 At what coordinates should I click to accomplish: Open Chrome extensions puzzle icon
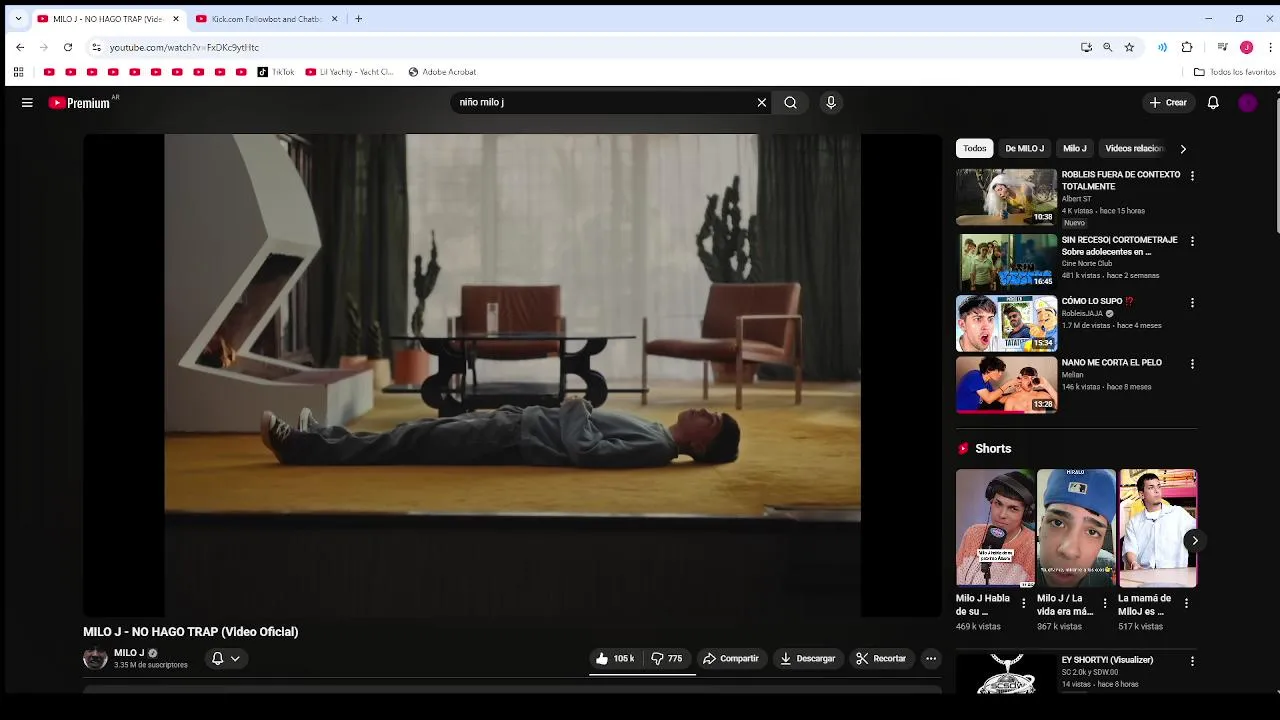(x=1187, y=47)
